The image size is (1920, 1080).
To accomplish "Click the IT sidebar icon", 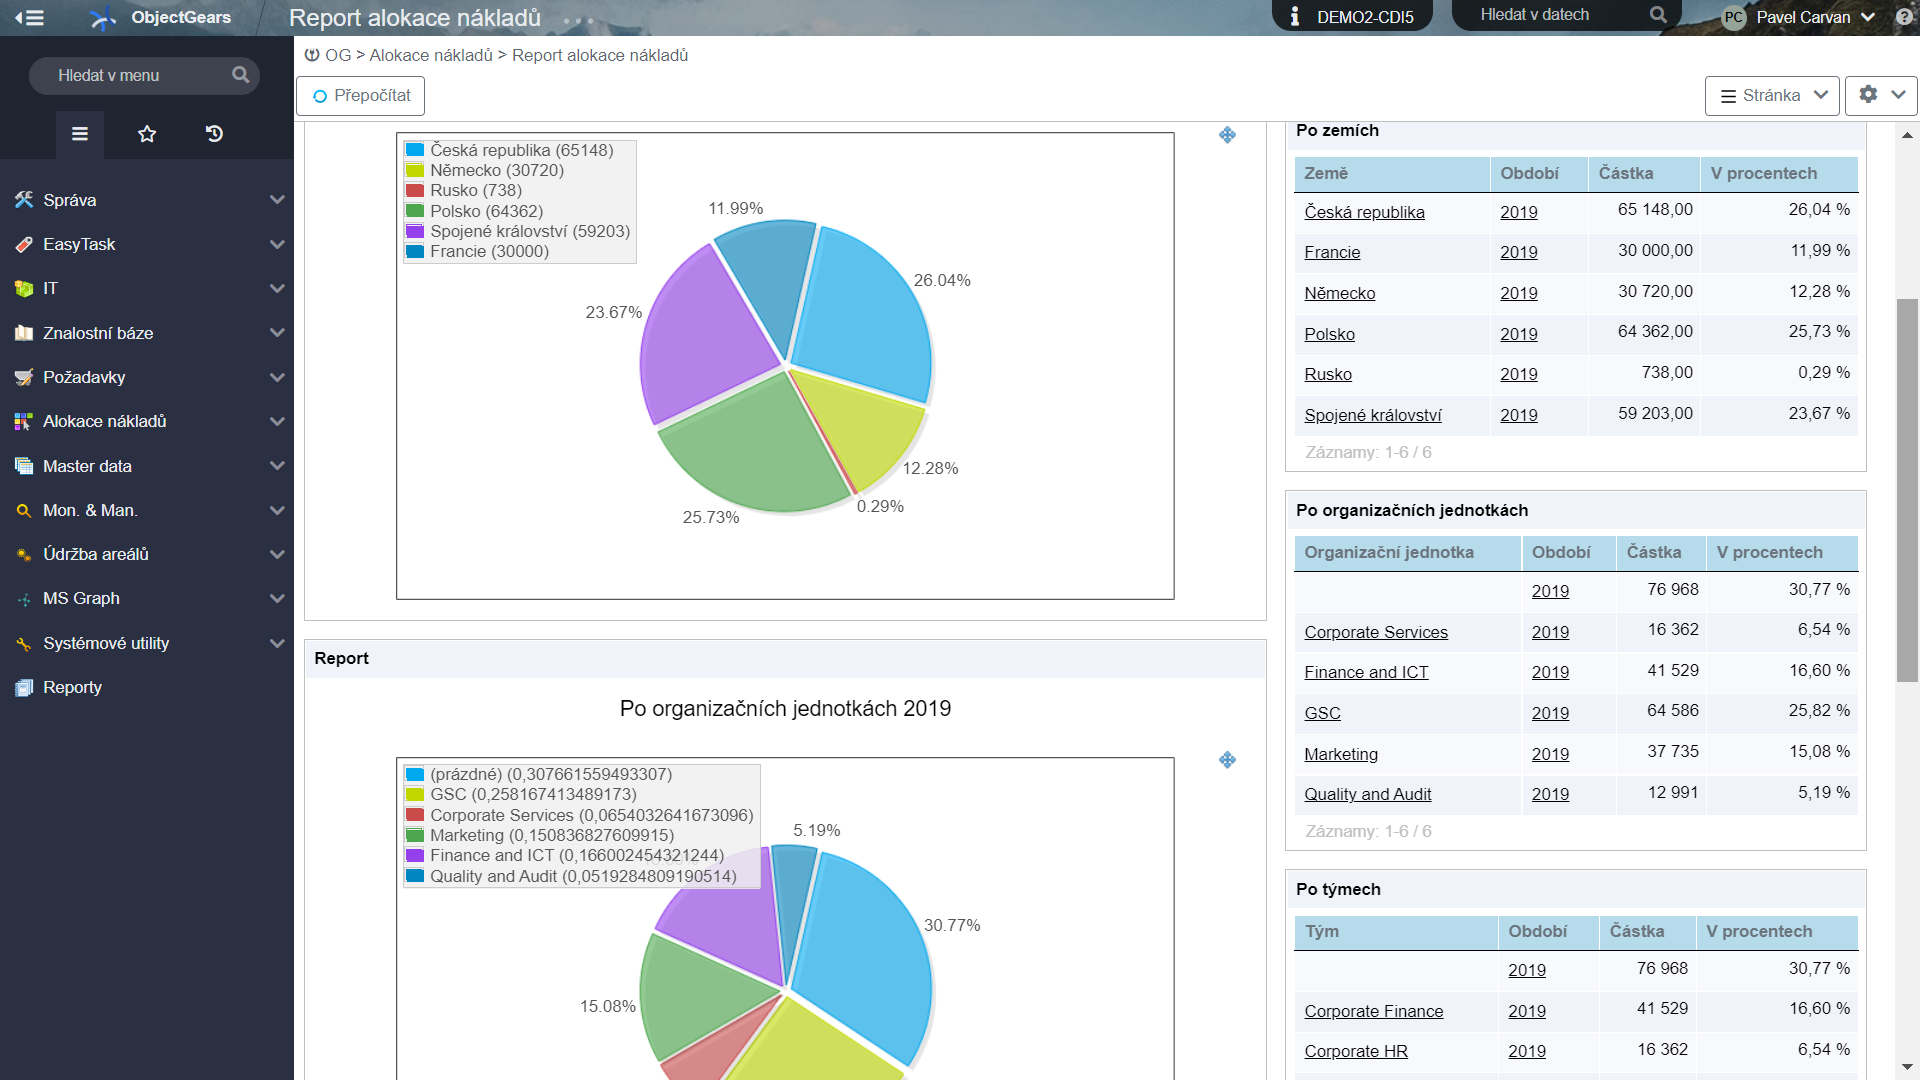I will [24, 288].
